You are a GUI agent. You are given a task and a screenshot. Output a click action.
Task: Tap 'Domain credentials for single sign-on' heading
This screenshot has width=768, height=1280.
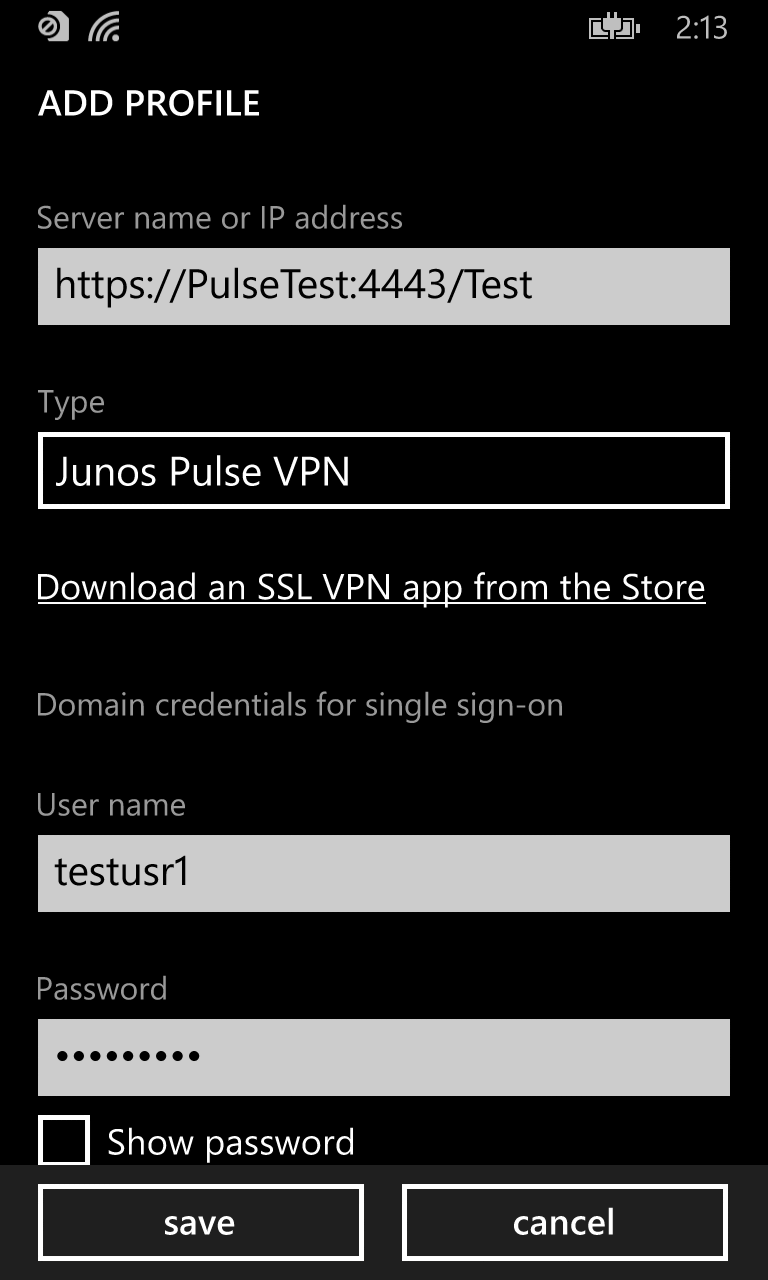click(x=299, y=705)
